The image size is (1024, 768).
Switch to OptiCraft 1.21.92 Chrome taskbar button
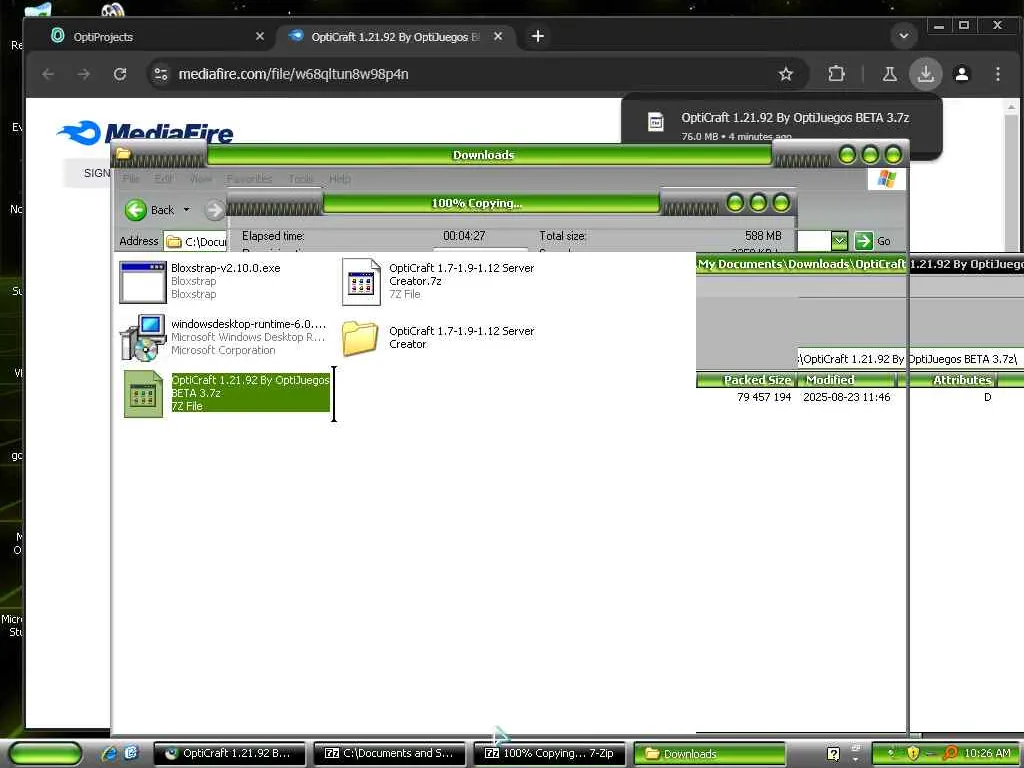point(229,753)
